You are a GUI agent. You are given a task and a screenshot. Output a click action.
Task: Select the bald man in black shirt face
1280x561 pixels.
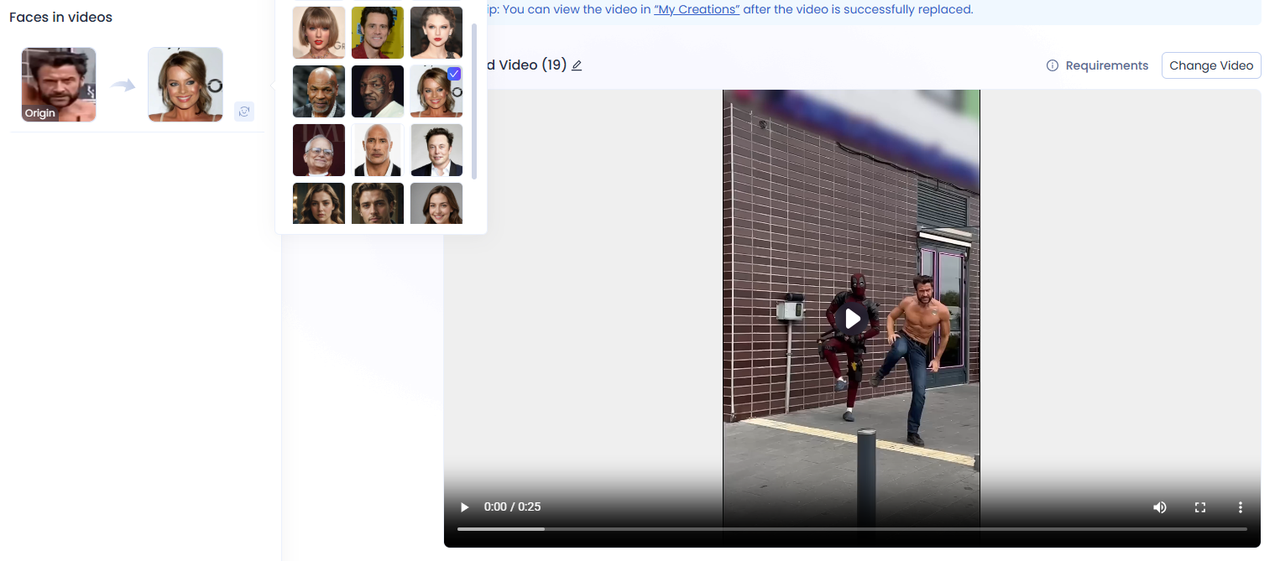377,150
